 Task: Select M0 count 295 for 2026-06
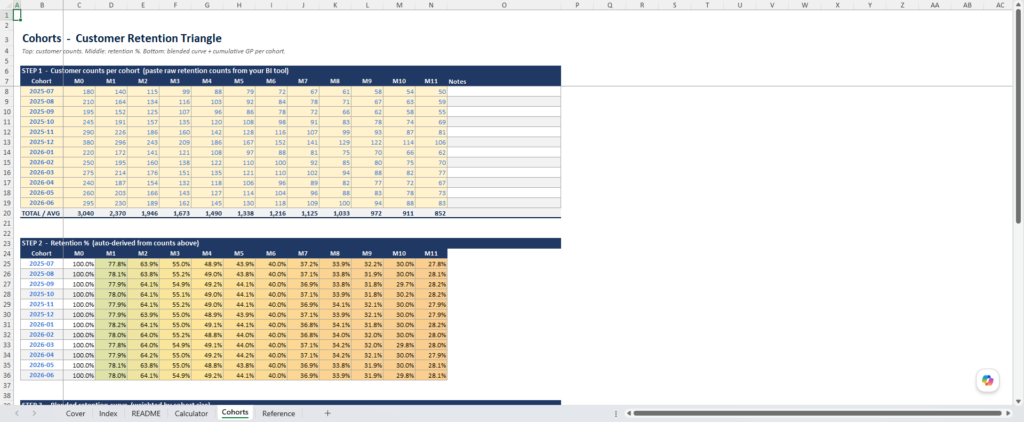(80, 203)
